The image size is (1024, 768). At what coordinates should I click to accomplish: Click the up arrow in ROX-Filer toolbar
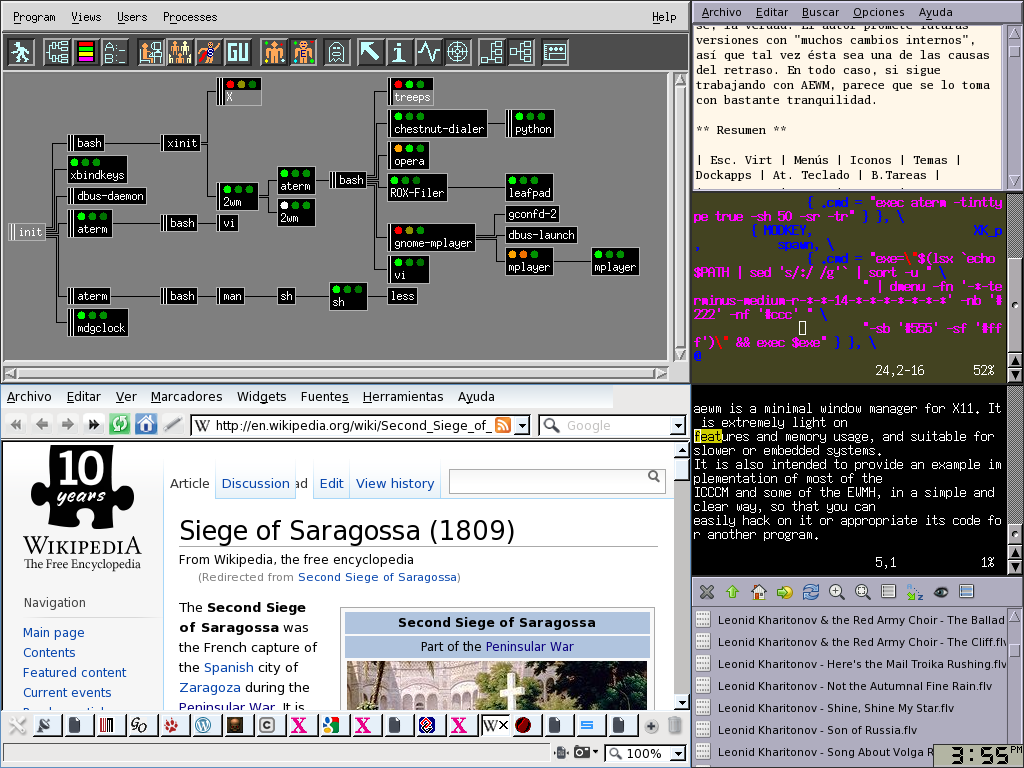pyautogui.click(x=732, y=592)
